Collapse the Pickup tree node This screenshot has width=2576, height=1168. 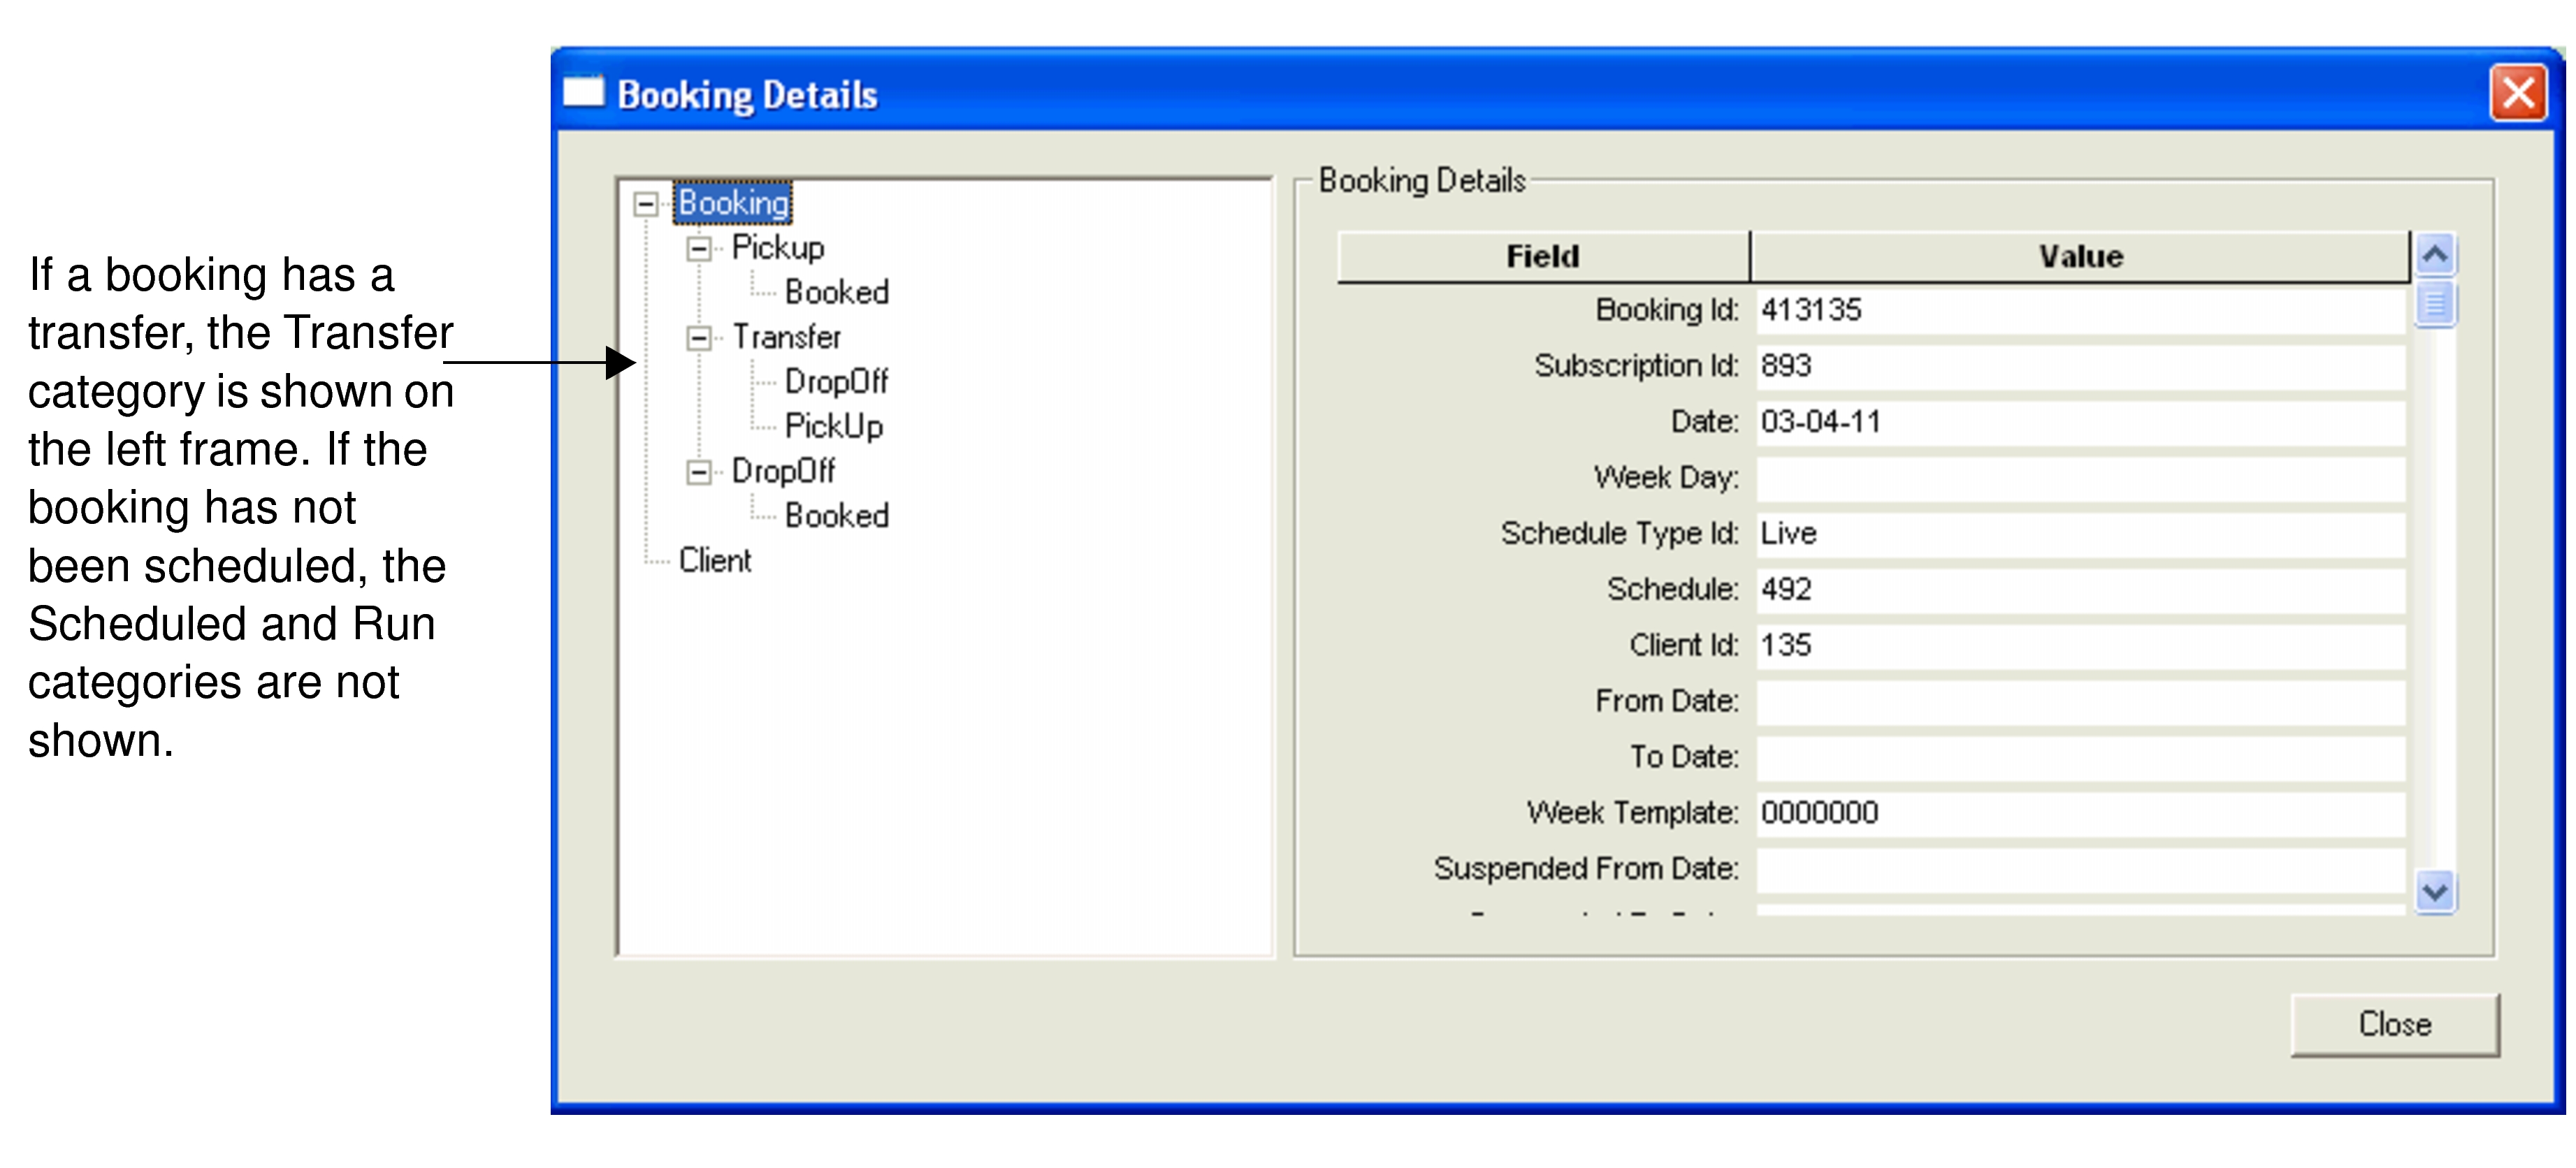(700, 247)
